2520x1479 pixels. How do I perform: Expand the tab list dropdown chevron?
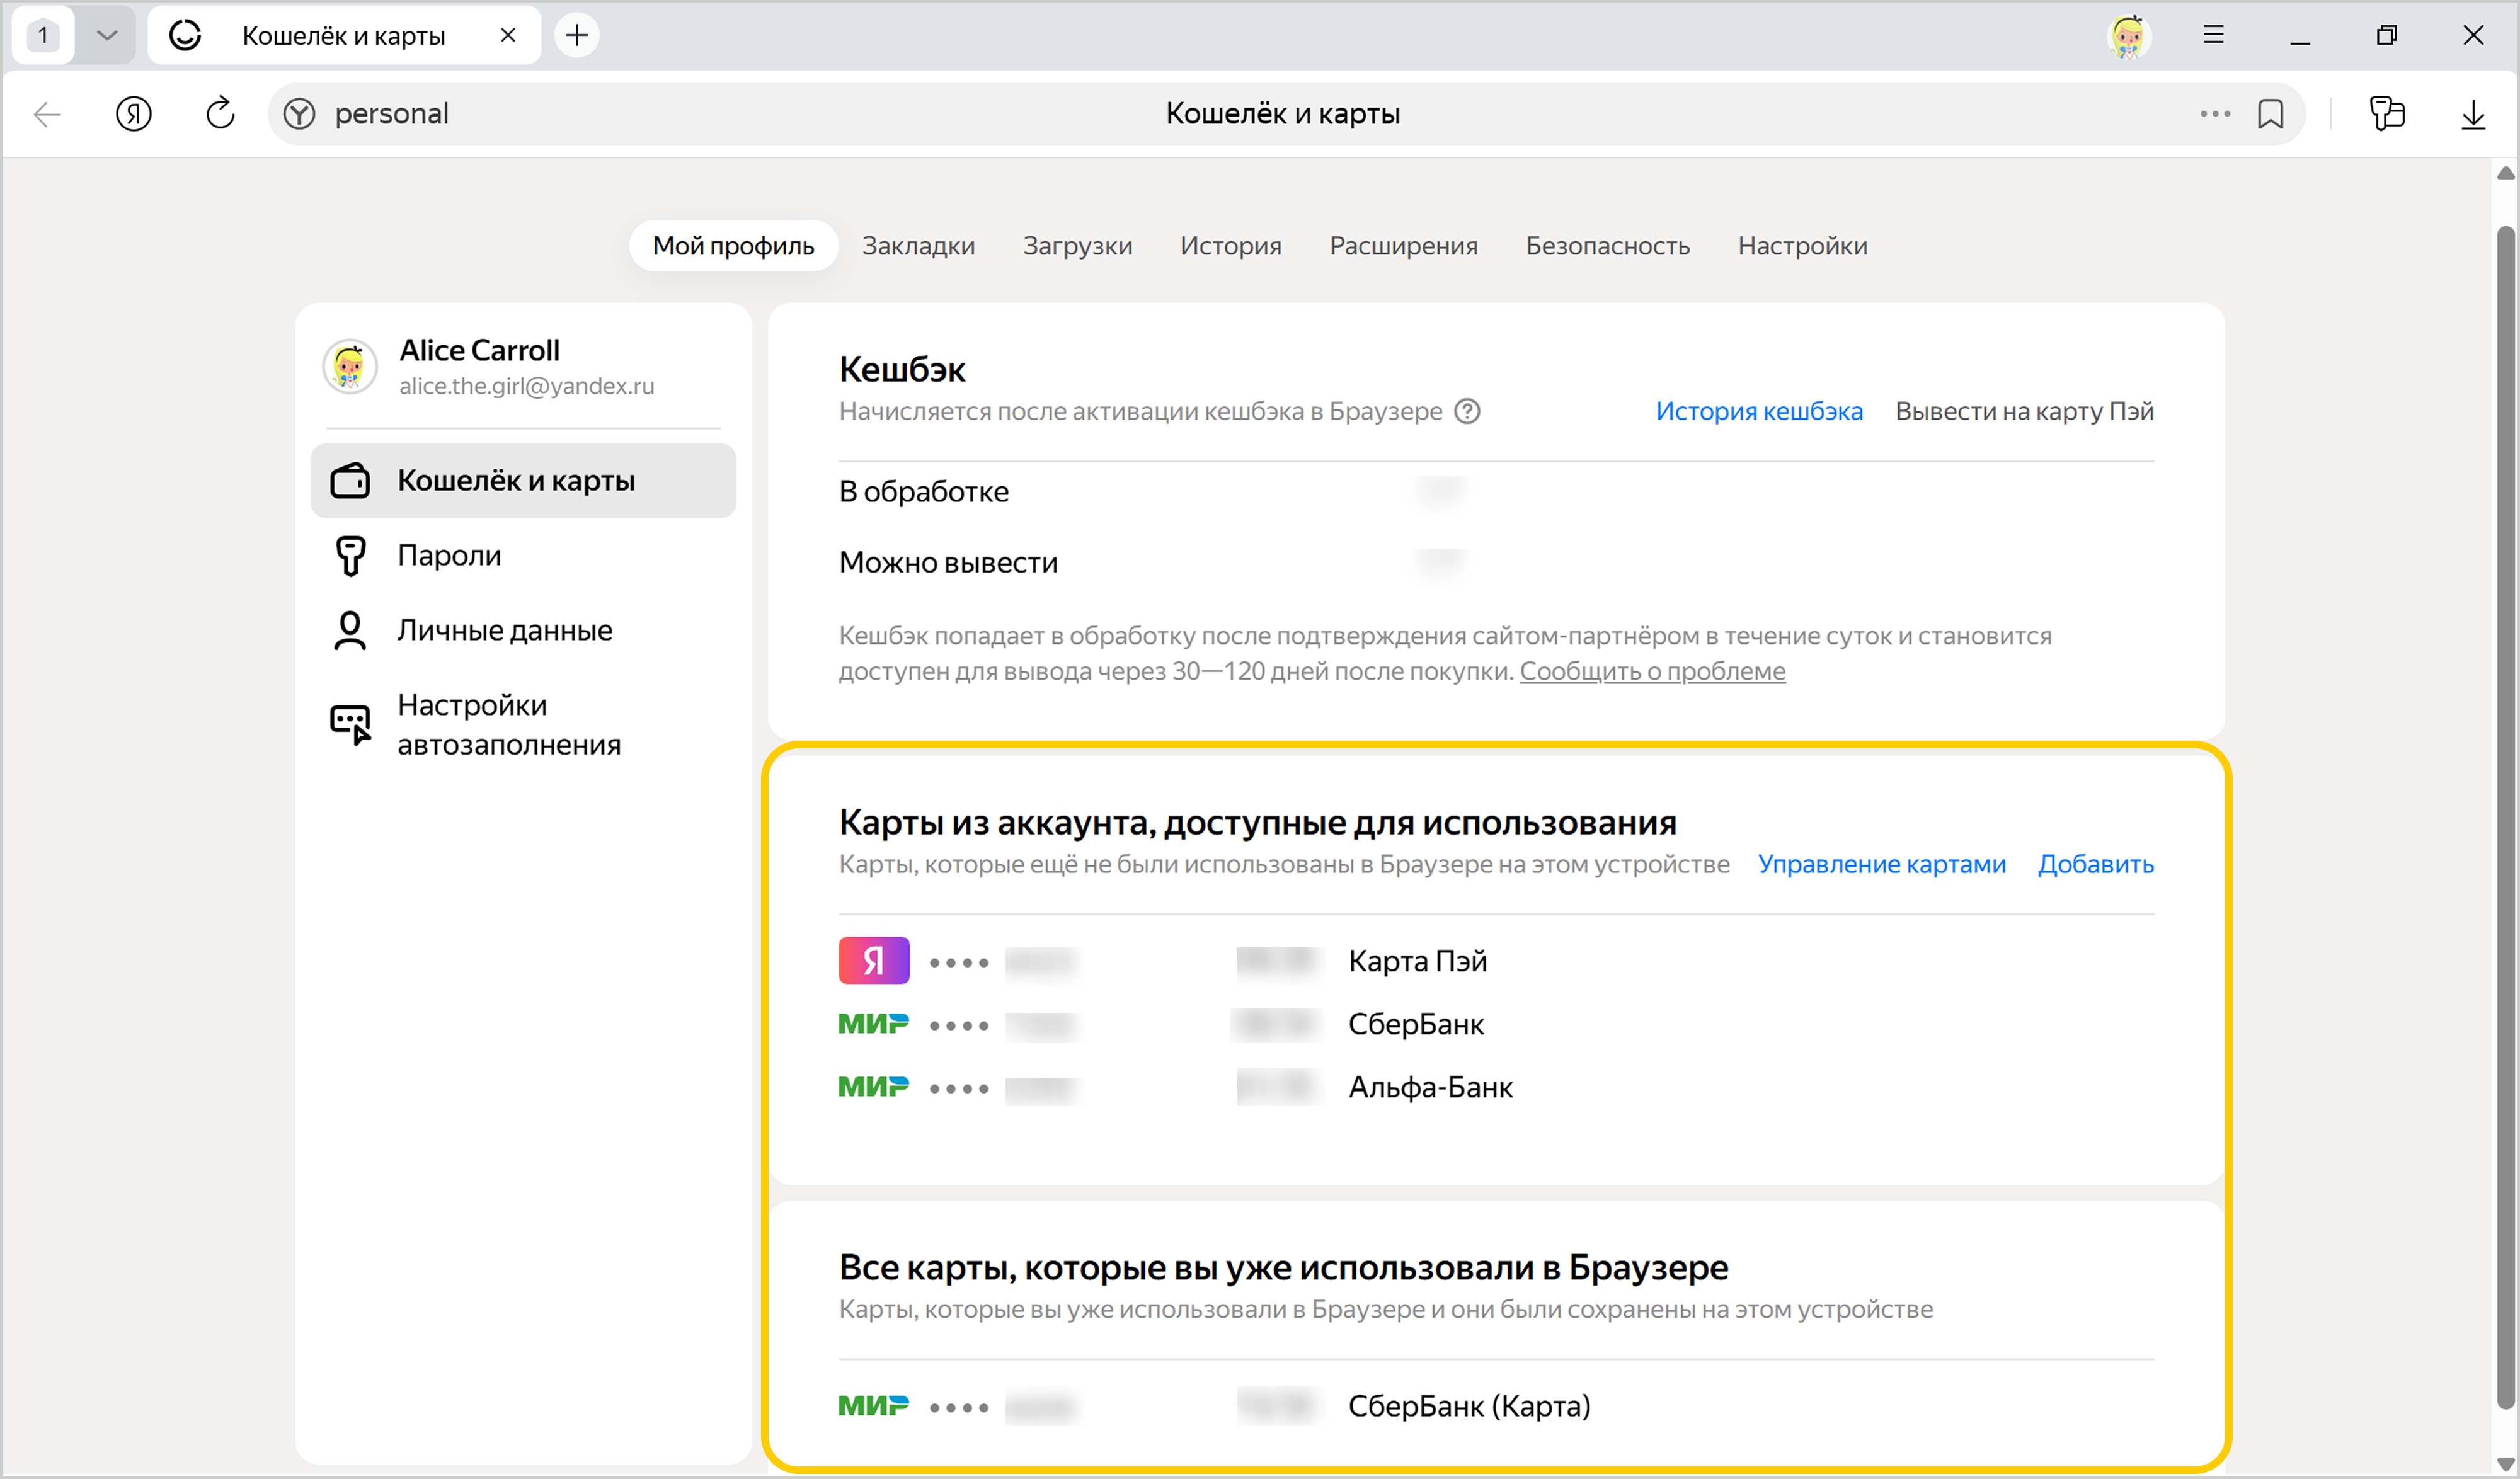pyautogui.click(x=107, y=36)
